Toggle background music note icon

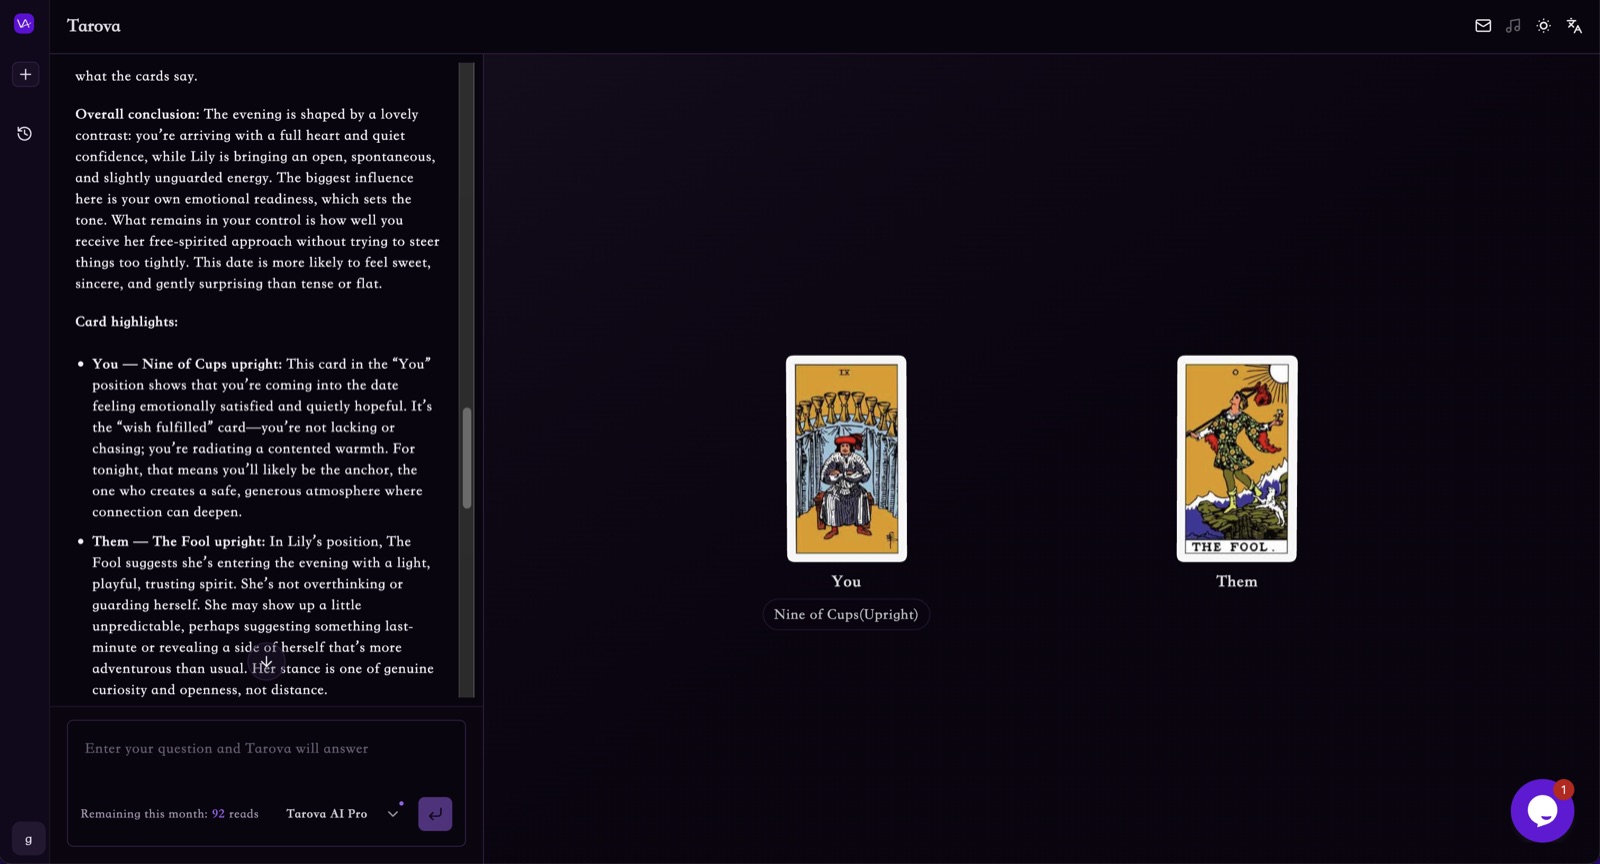pyautogui.click(x=1513, y=26)
